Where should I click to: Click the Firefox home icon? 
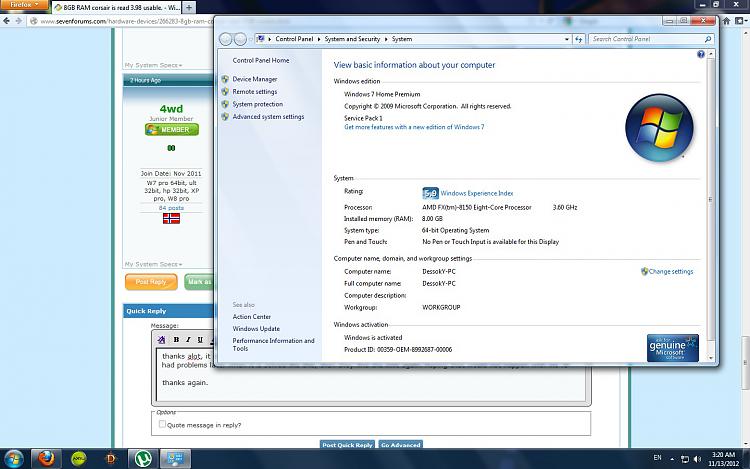click(x=726, y=21)
